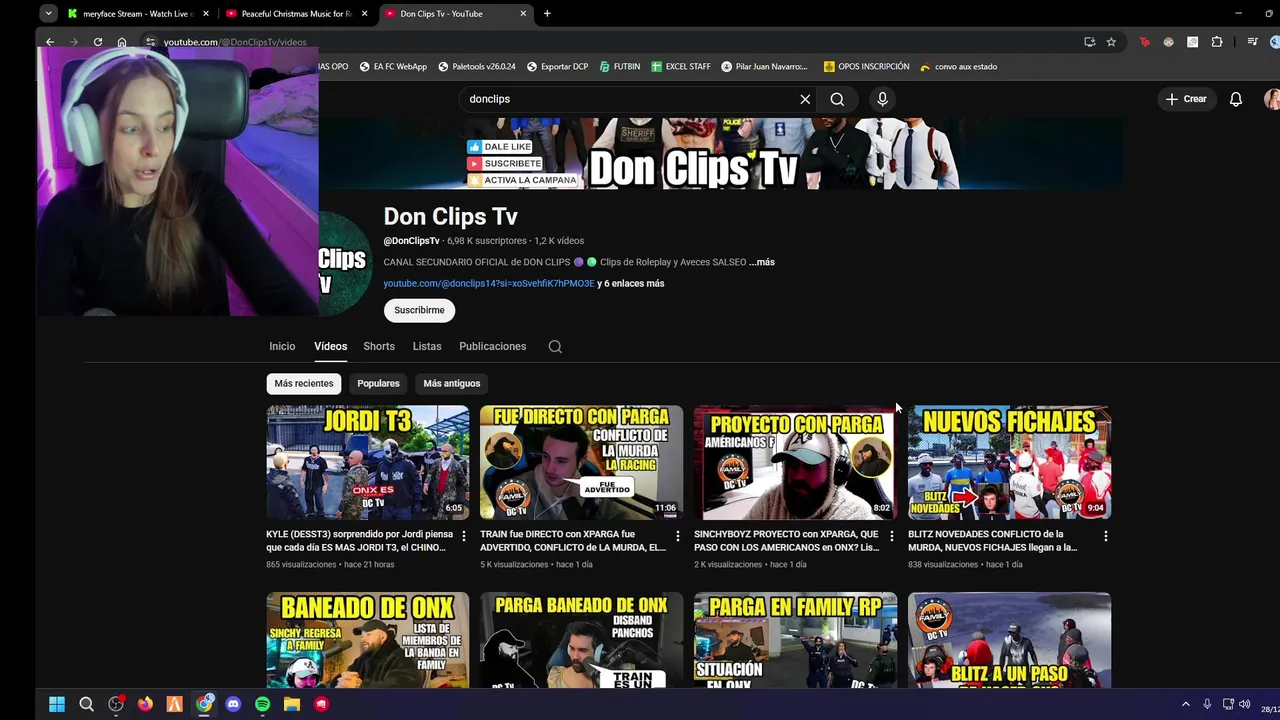Click the Suscribirme button

419,310
